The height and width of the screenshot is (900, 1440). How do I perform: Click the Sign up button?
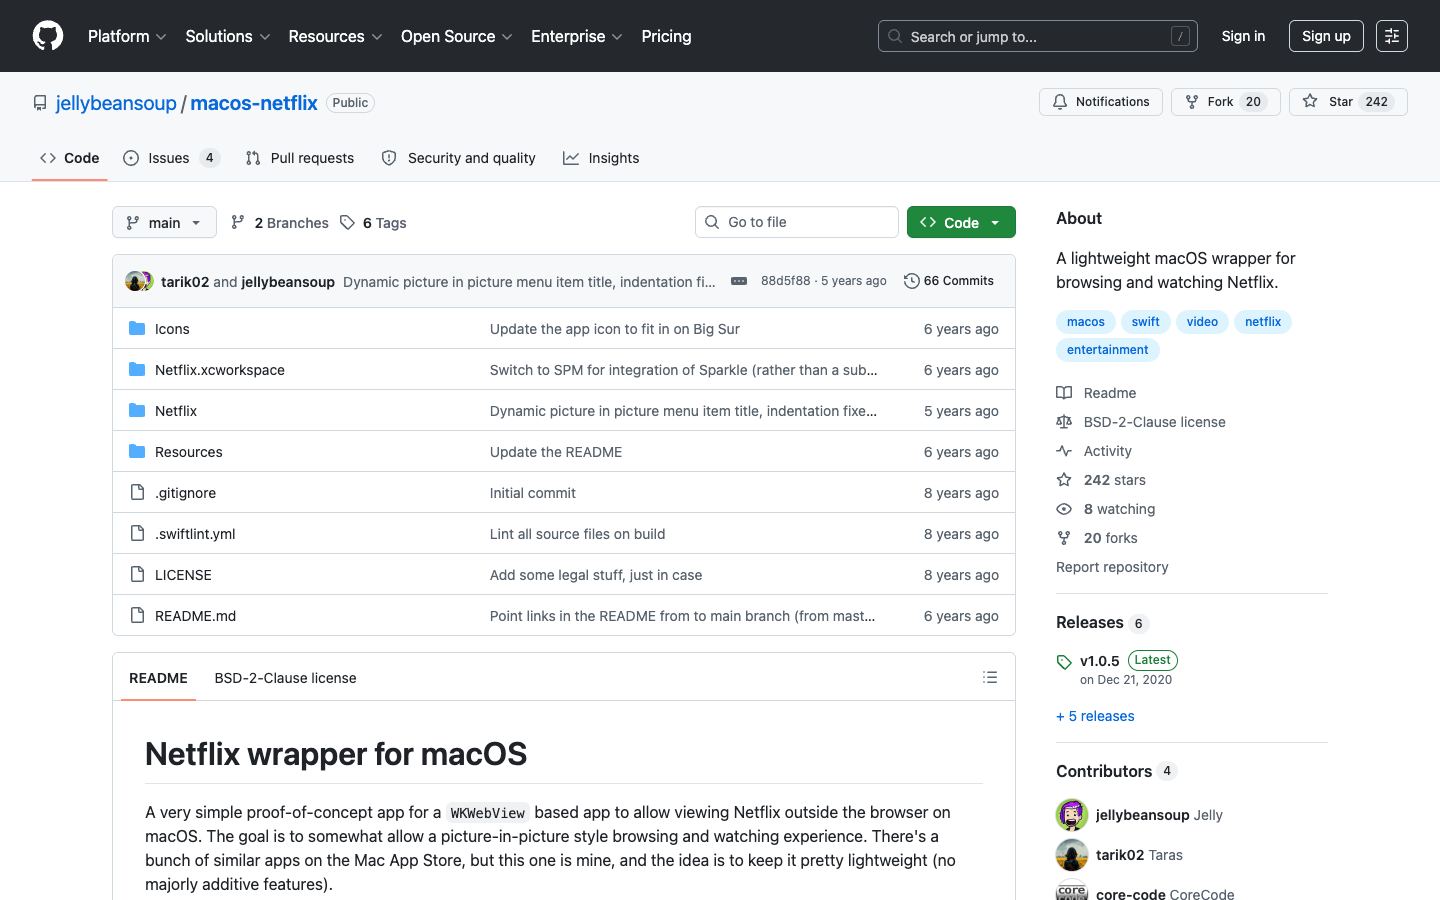click(x=1326, y=36)
